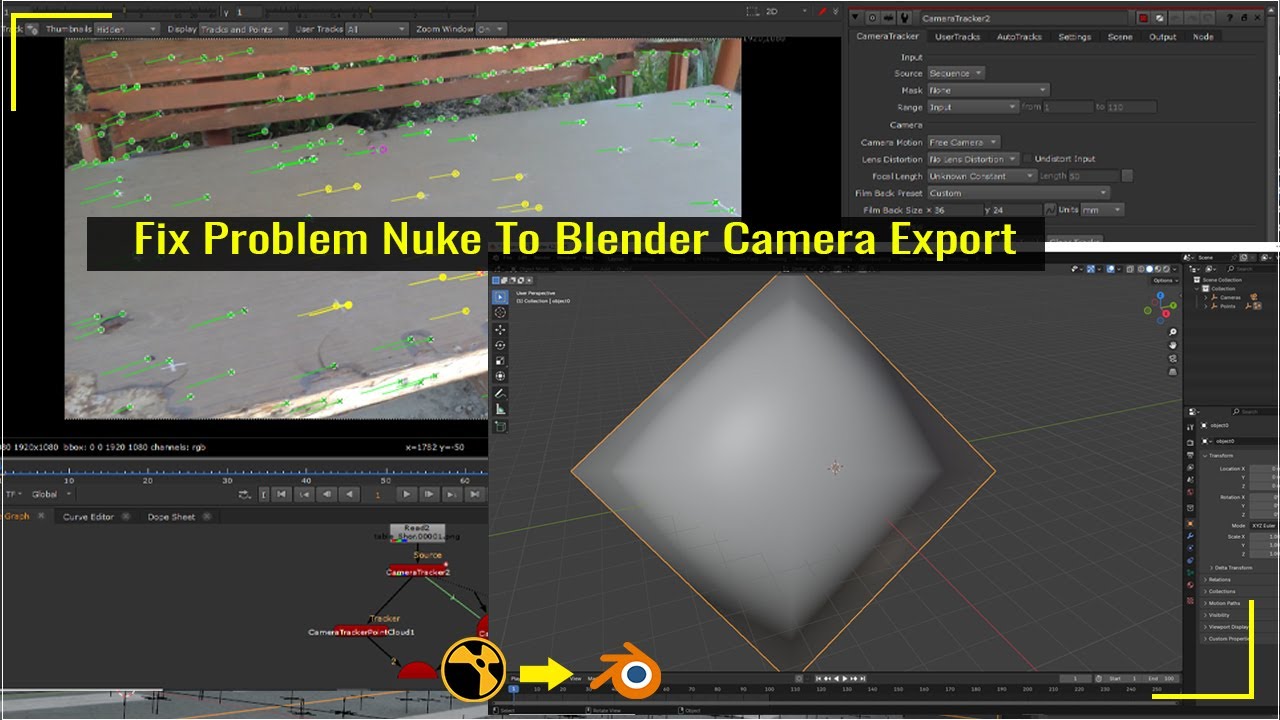The width and height of the screenshot is (1280, 720).
Task: Switch to the Output tab in CameraTracker
Action: (1162, 37)
